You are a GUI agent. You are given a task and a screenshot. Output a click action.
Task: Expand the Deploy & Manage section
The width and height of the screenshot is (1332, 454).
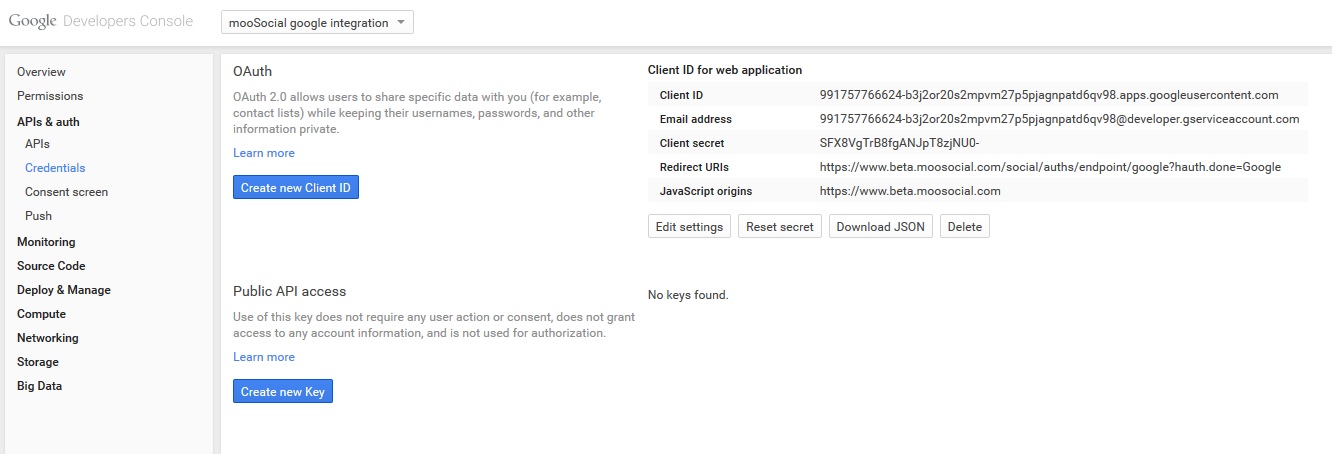click(64, 290)
